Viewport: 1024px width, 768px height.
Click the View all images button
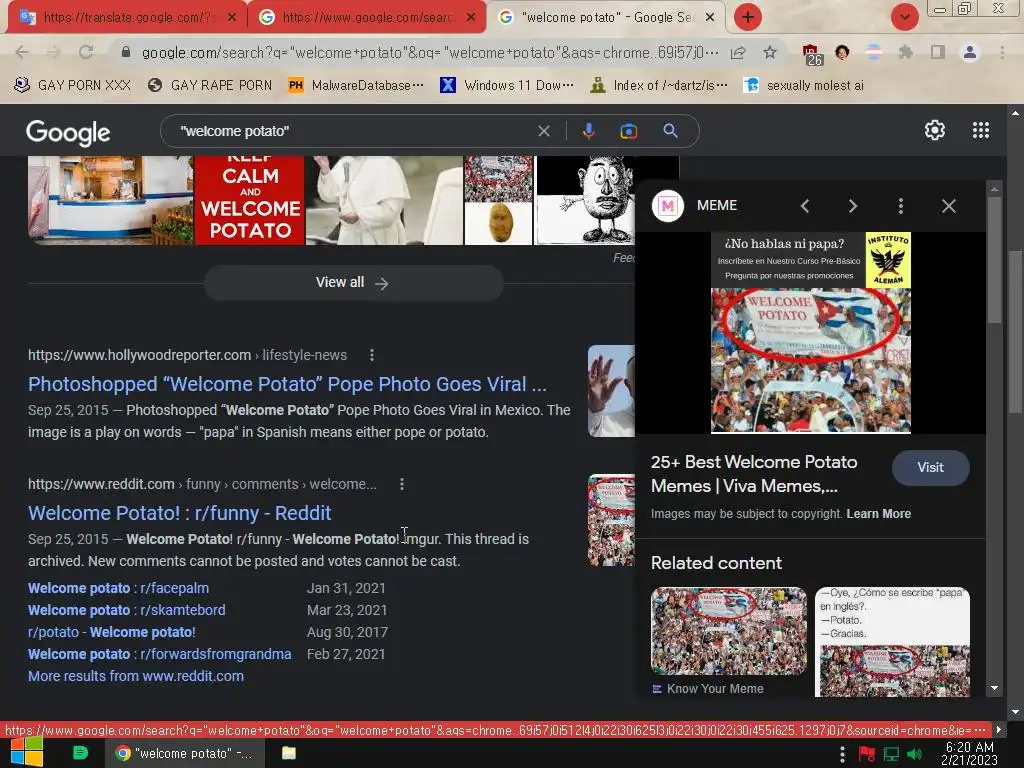click(x=353, y=283)
